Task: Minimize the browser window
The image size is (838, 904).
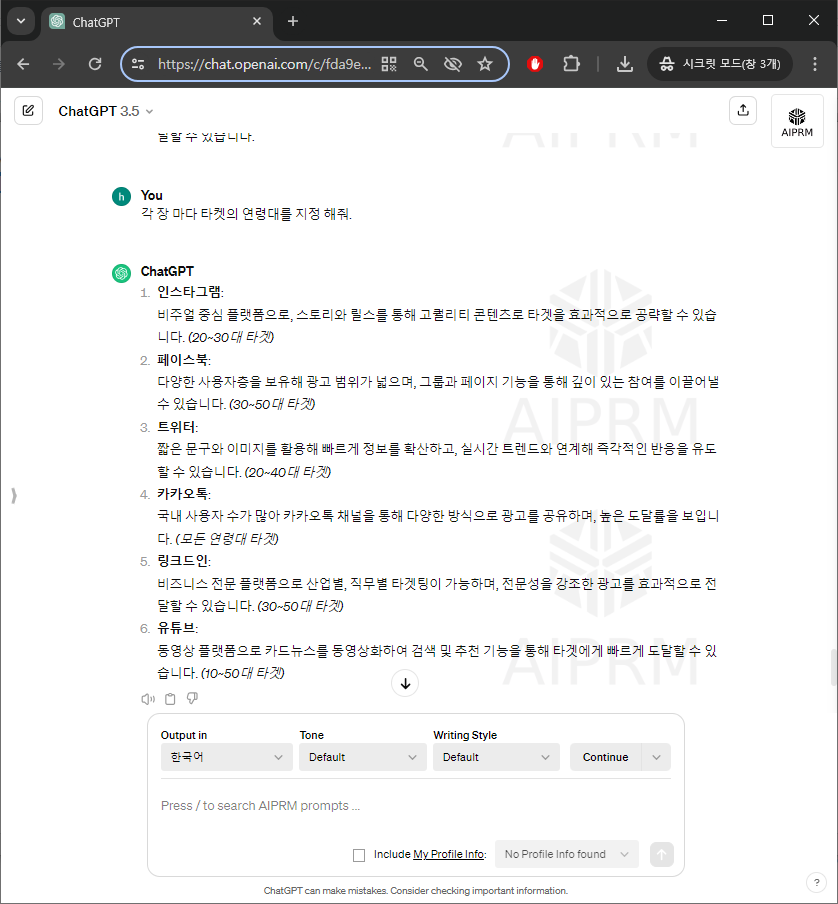Action: coord(722,21)
